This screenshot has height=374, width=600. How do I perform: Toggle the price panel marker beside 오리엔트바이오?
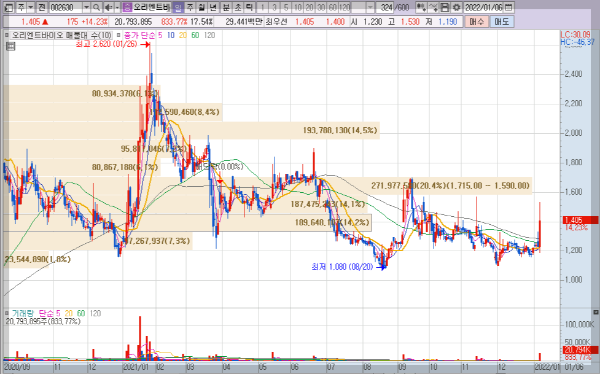pyautogui.click(x=7, y=35)
